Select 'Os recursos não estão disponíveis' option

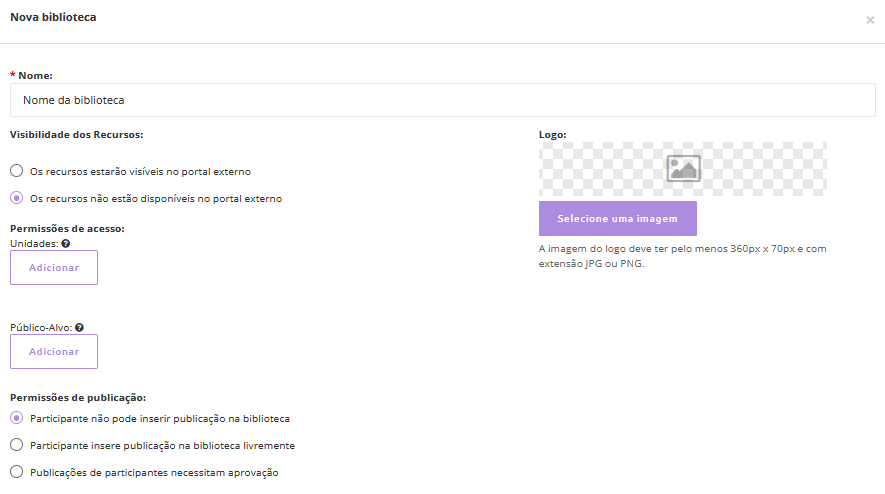coord(16,198)
